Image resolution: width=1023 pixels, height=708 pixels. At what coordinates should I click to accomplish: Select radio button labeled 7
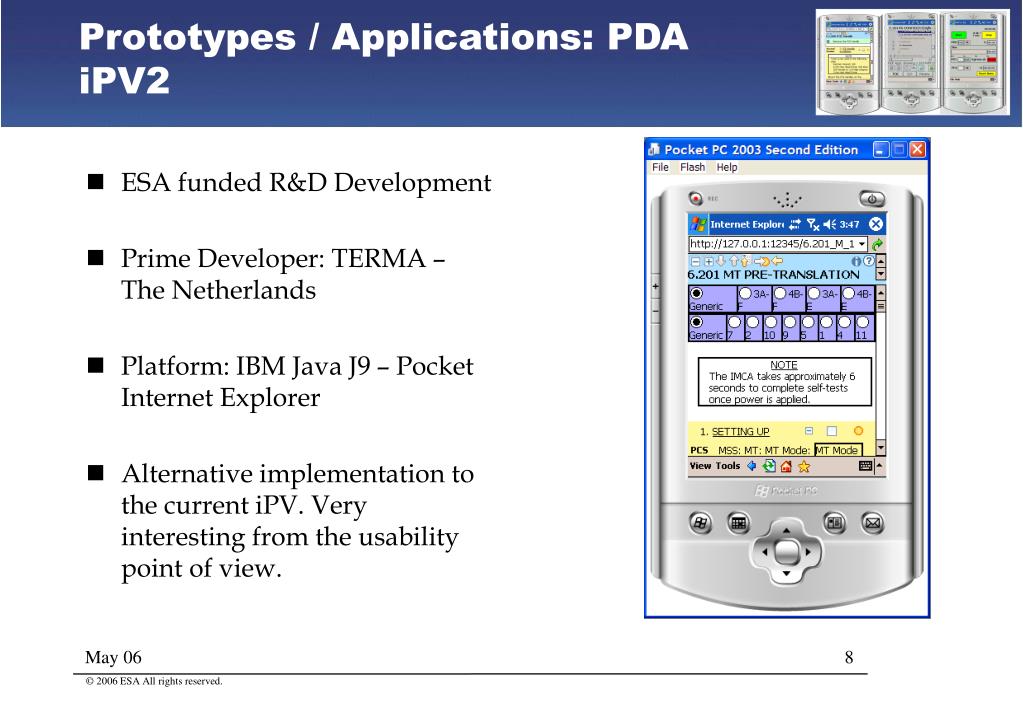pos(735,322)
